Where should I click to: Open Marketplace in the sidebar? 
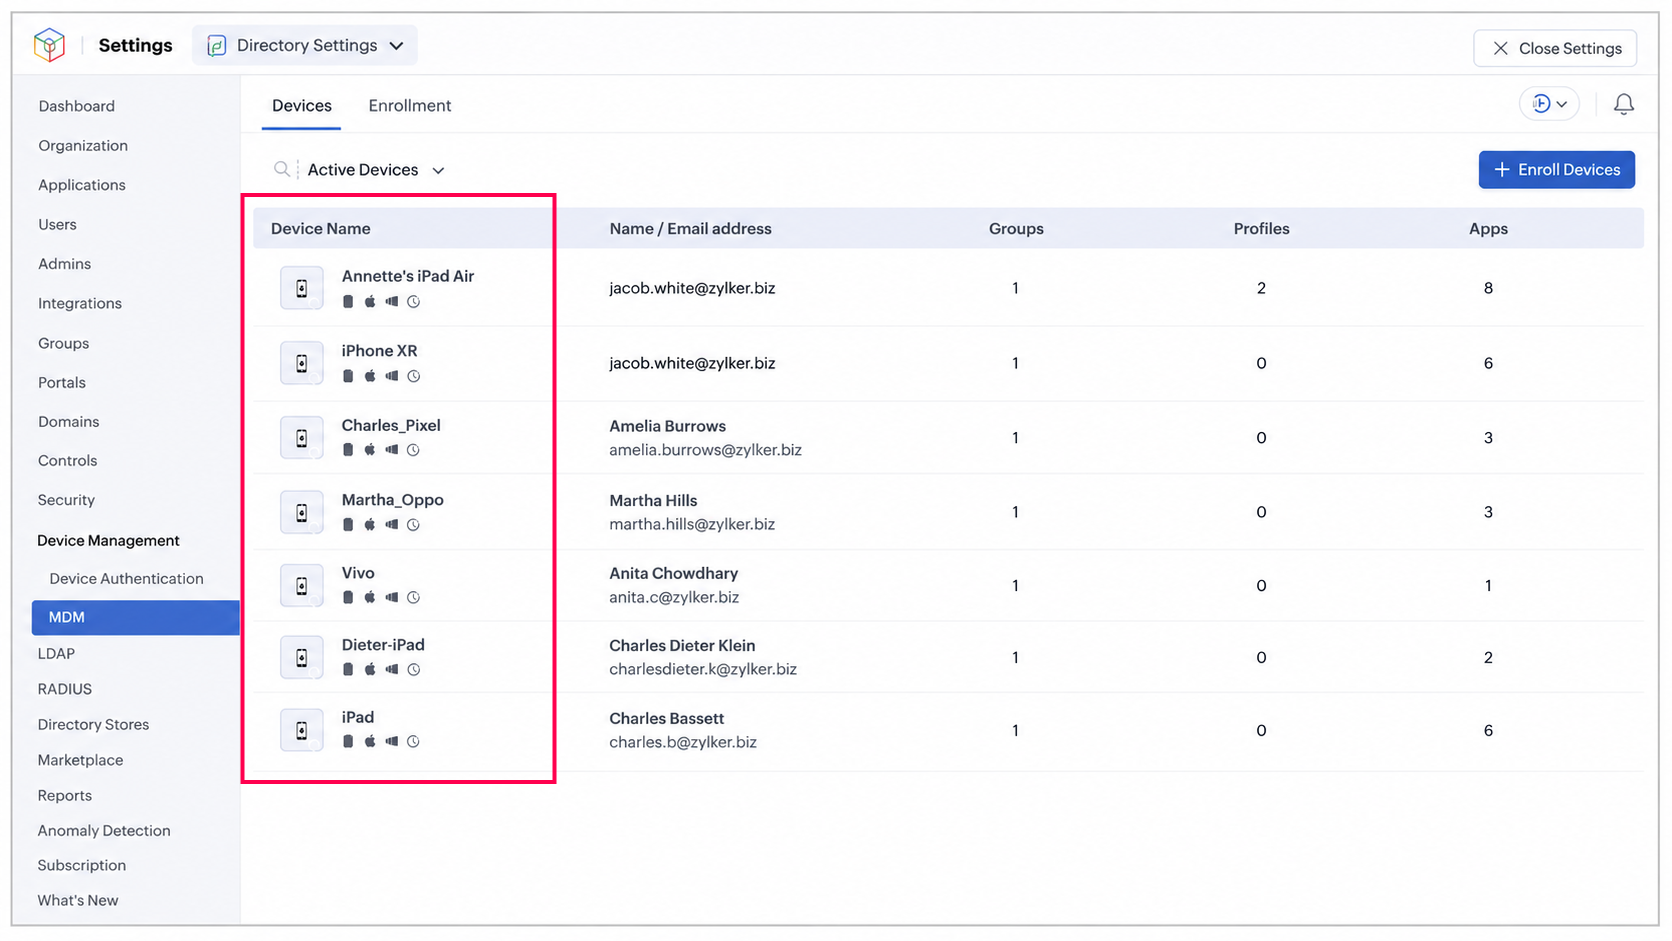[80, 760]
